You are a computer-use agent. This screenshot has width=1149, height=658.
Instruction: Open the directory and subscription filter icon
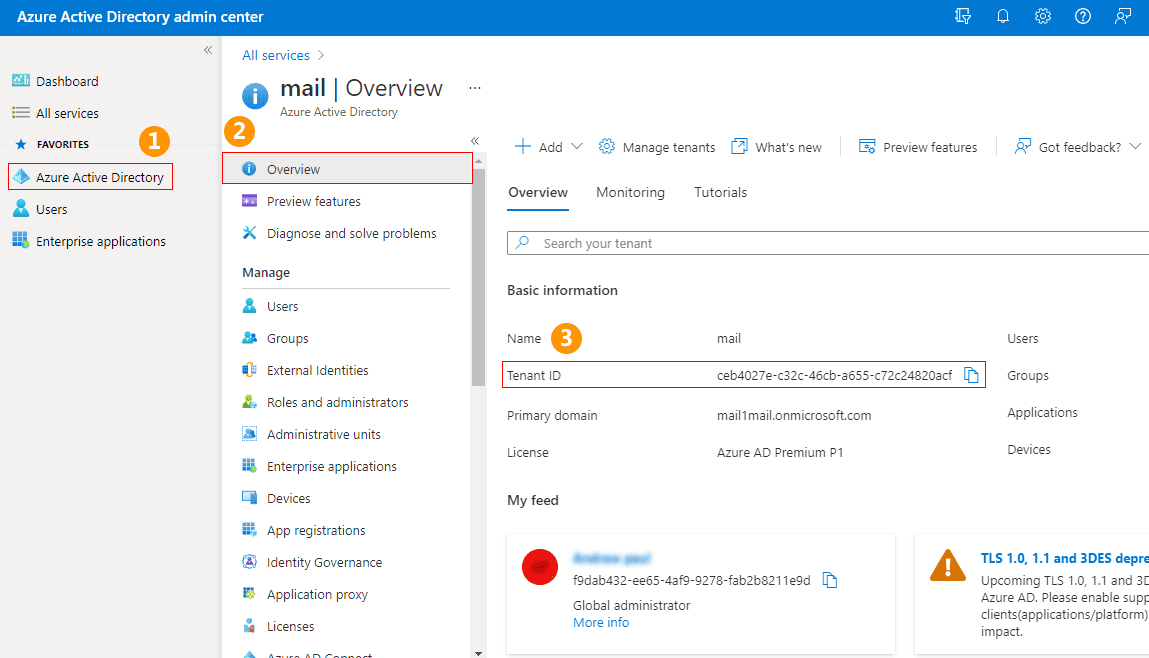(x=963, y=17)
